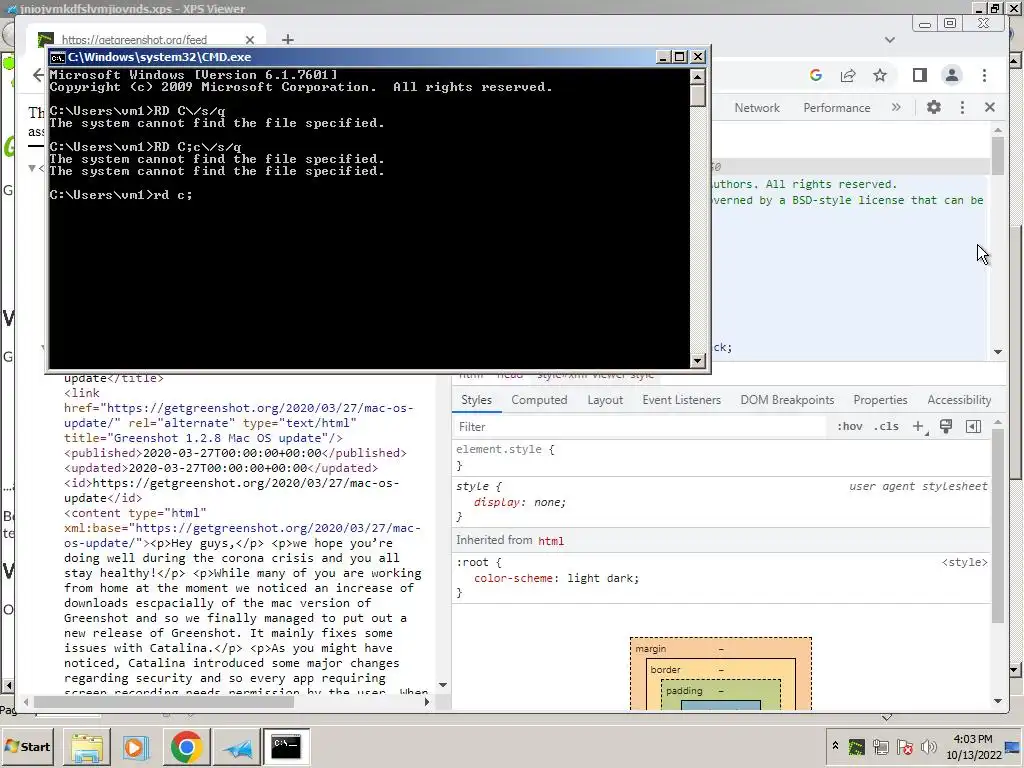Viewport: 1024px width, 768px height.
Task: Open the Properties tab
Action: (880, 400)
